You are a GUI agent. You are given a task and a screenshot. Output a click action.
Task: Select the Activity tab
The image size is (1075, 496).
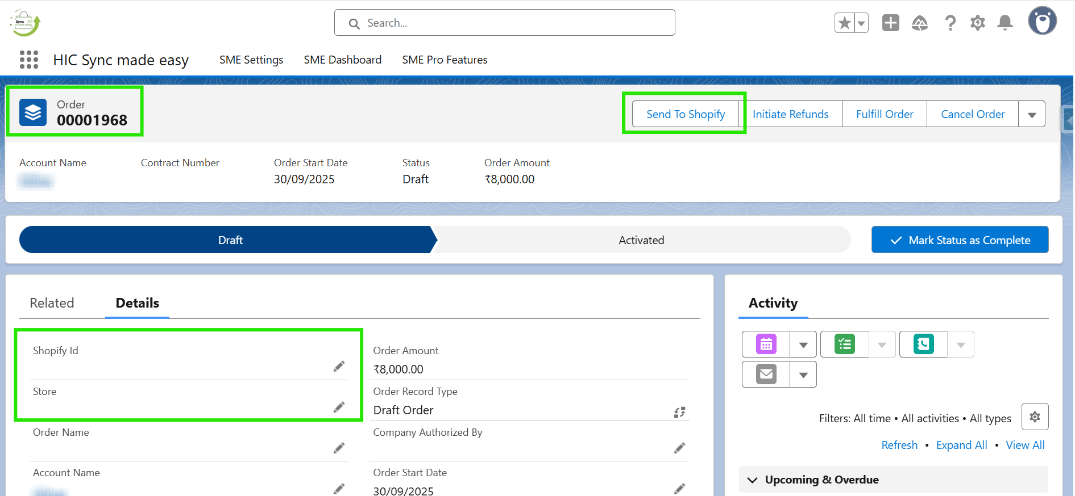773,303
